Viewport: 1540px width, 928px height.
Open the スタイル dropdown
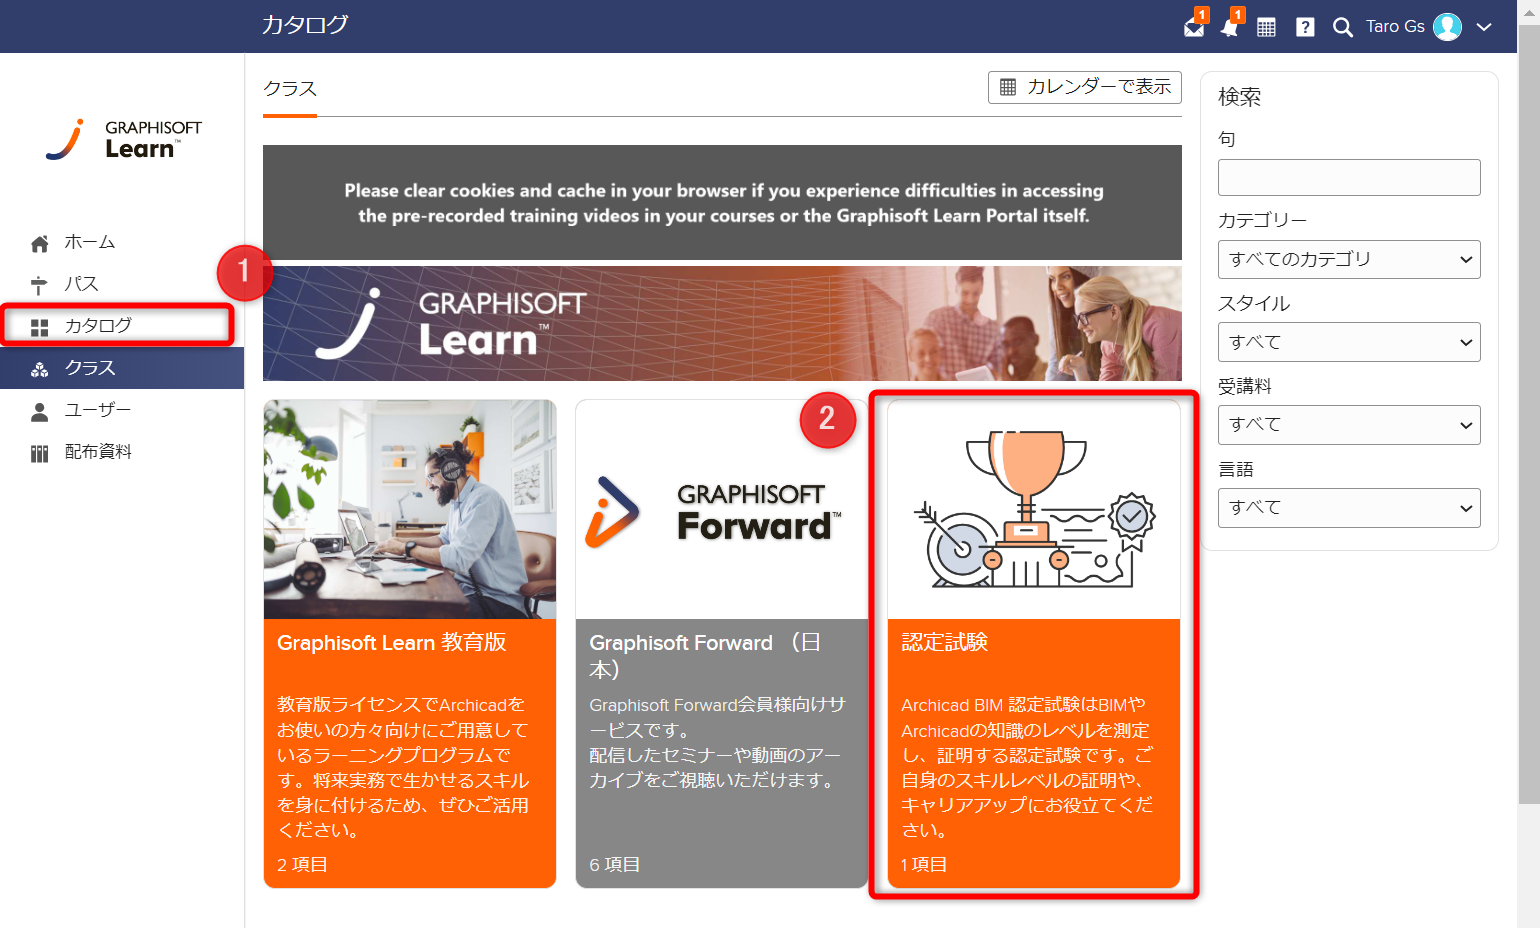click(1349, 342)
